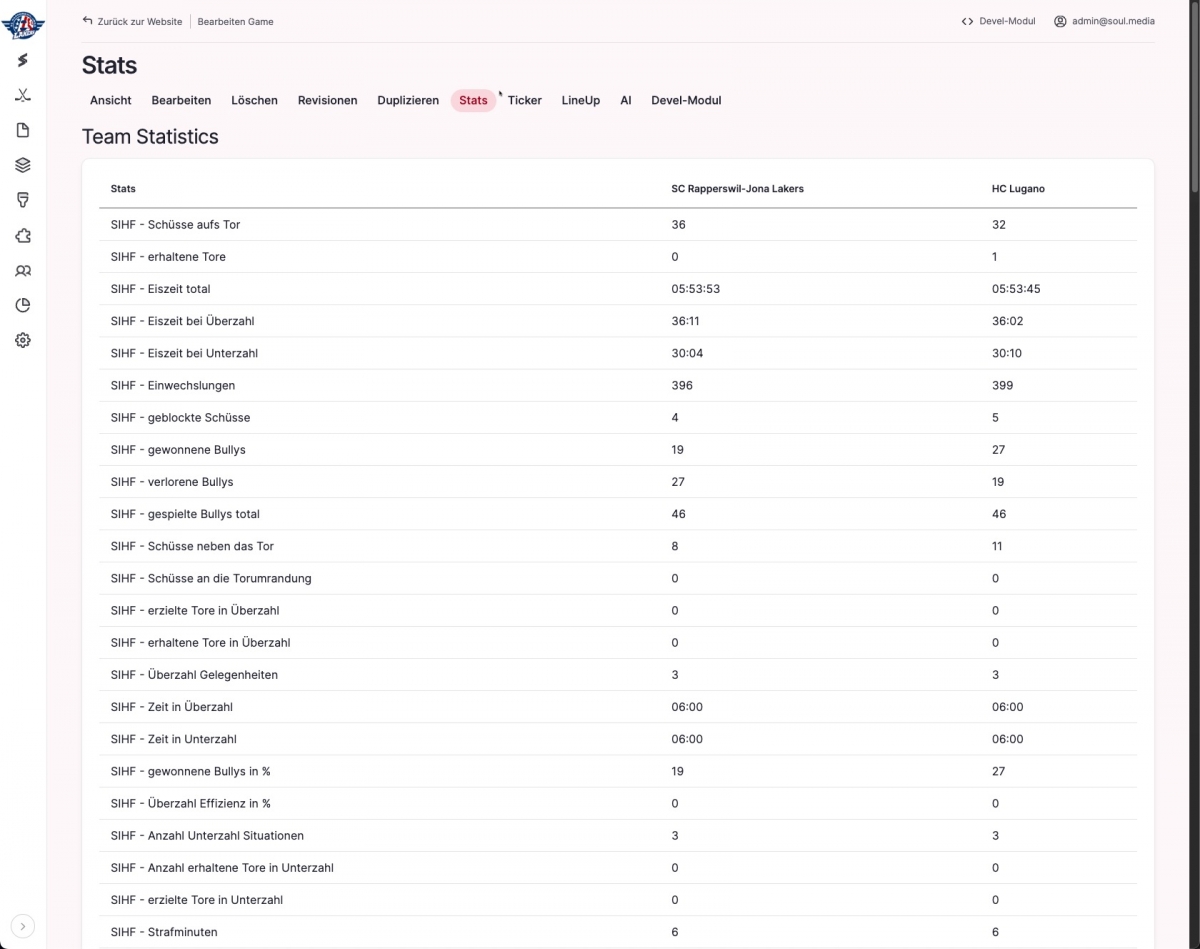Select the 'SIHF - Schüsse aufs Tor' row label
This screenshot has height=949, width=1200.
175,224
